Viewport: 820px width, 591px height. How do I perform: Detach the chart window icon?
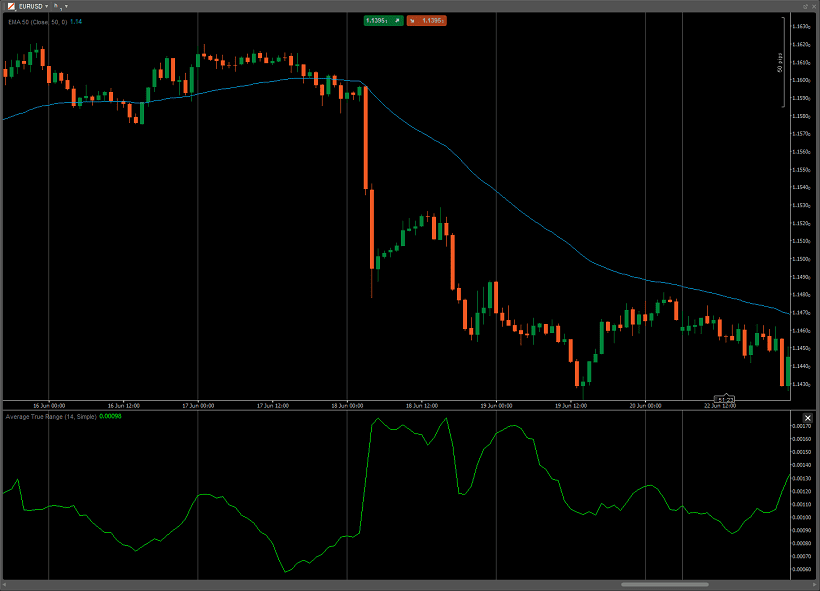click(x=806, y=6)
